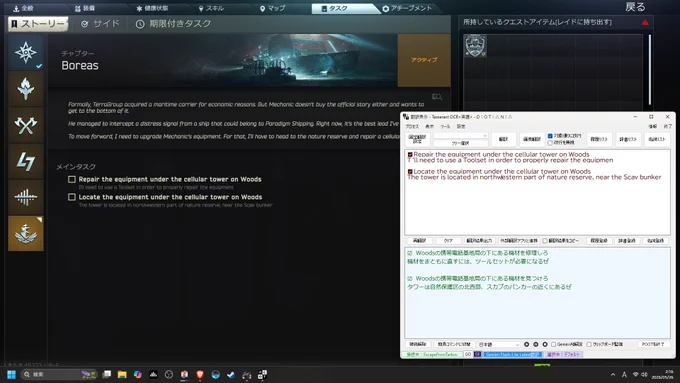Open the OBS Studio taskbar icon
This screenshot has height=383, width=680.
(169, 375)
